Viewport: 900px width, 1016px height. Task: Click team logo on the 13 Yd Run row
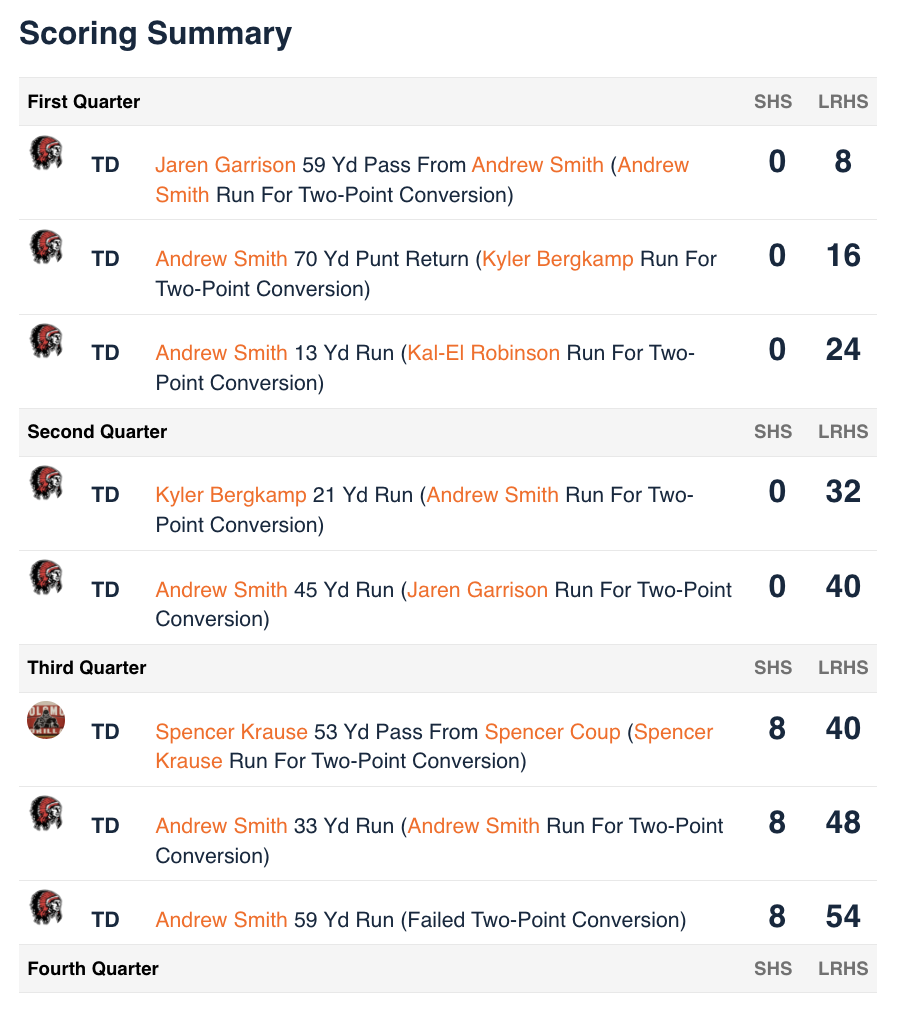46,341
